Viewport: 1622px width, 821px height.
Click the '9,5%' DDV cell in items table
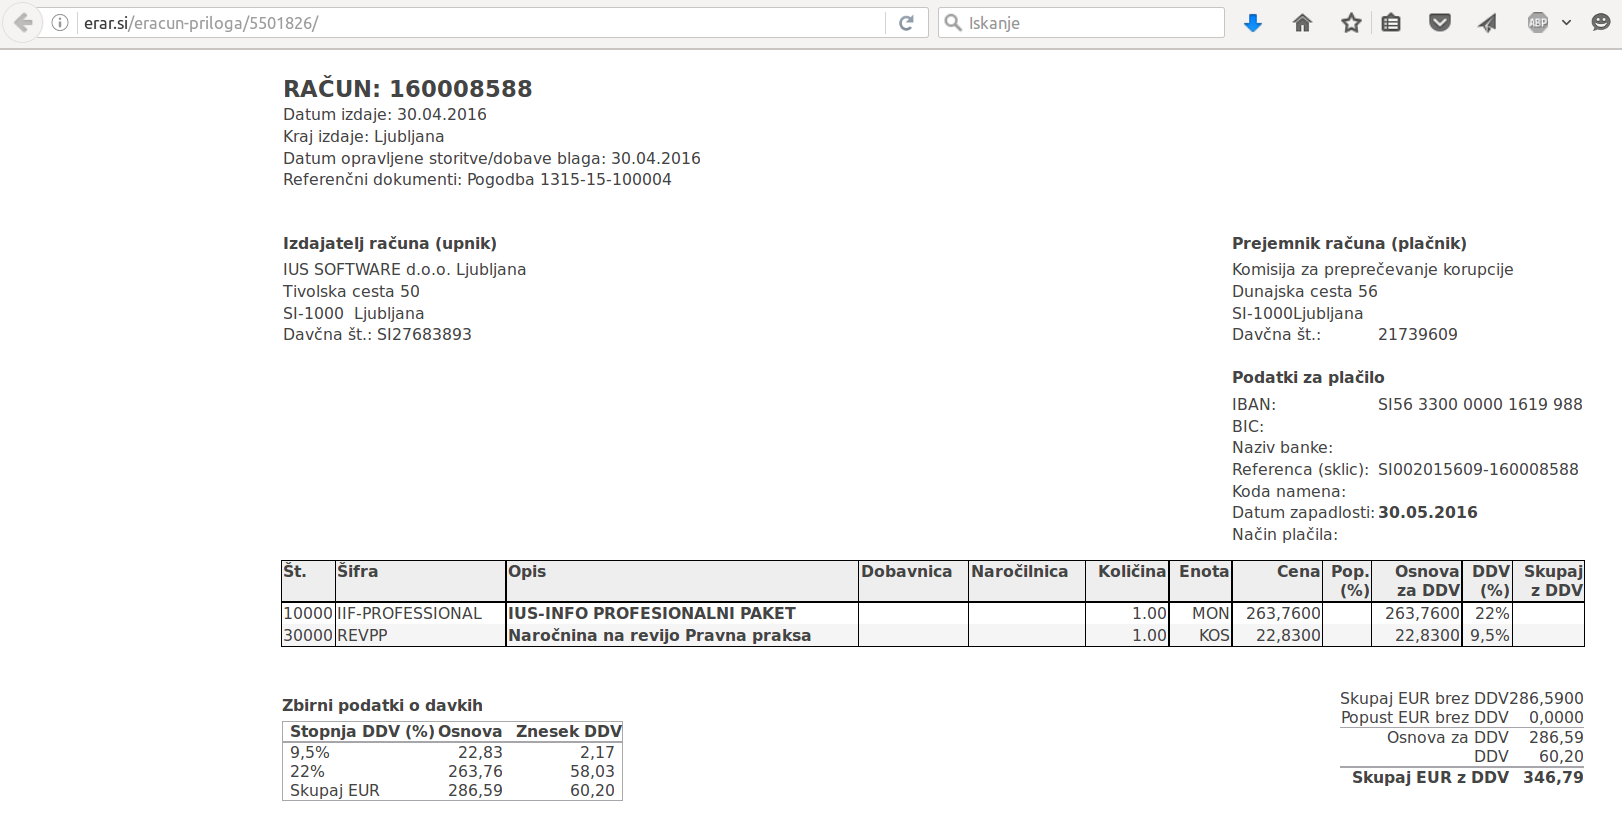[x=1490, y=635]
